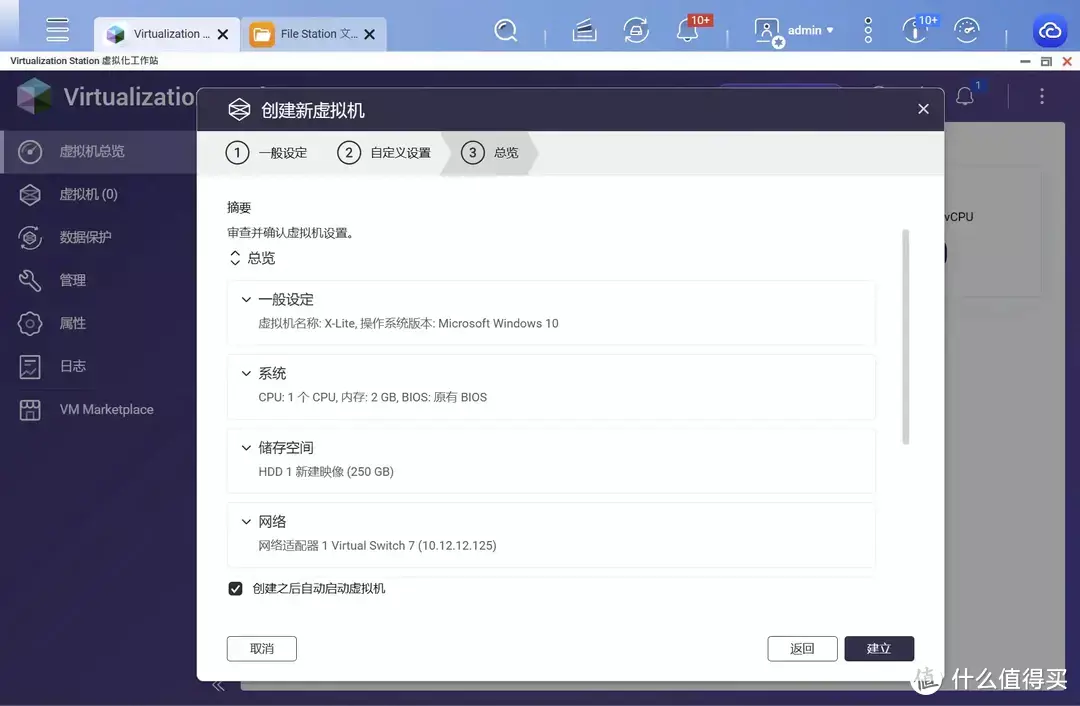Click the HDD 1 新建映像 (250 GB) text
The width and height of the screenshot is (1080, 706).
click(x=326, y=472)
